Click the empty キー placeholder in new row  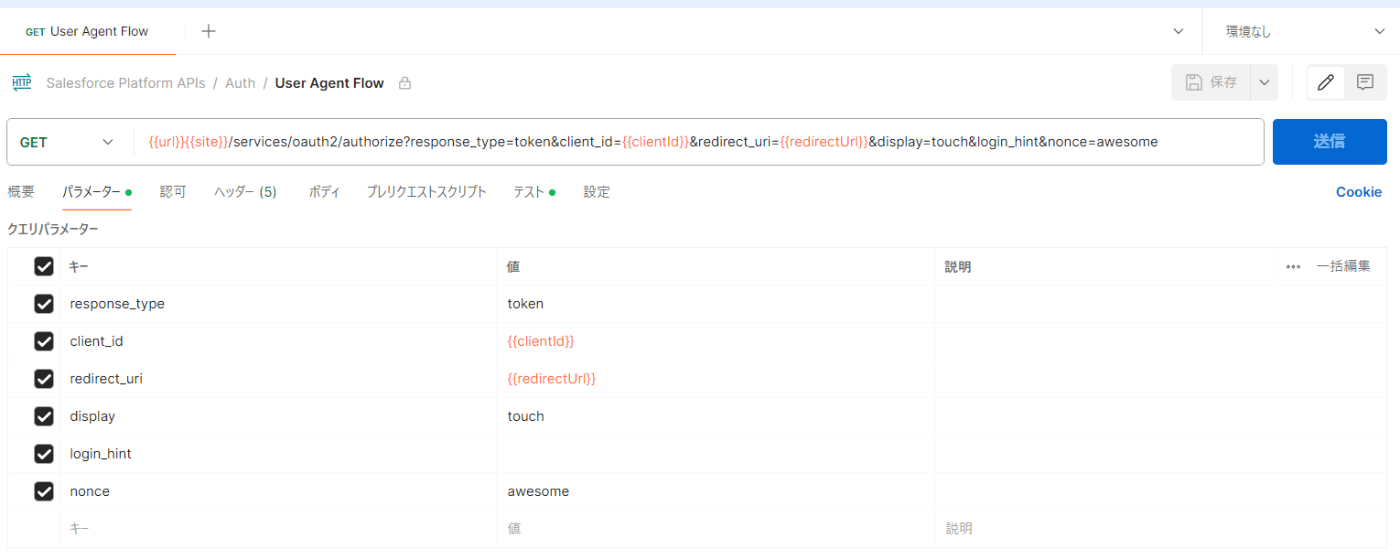[x=278, y=529]
